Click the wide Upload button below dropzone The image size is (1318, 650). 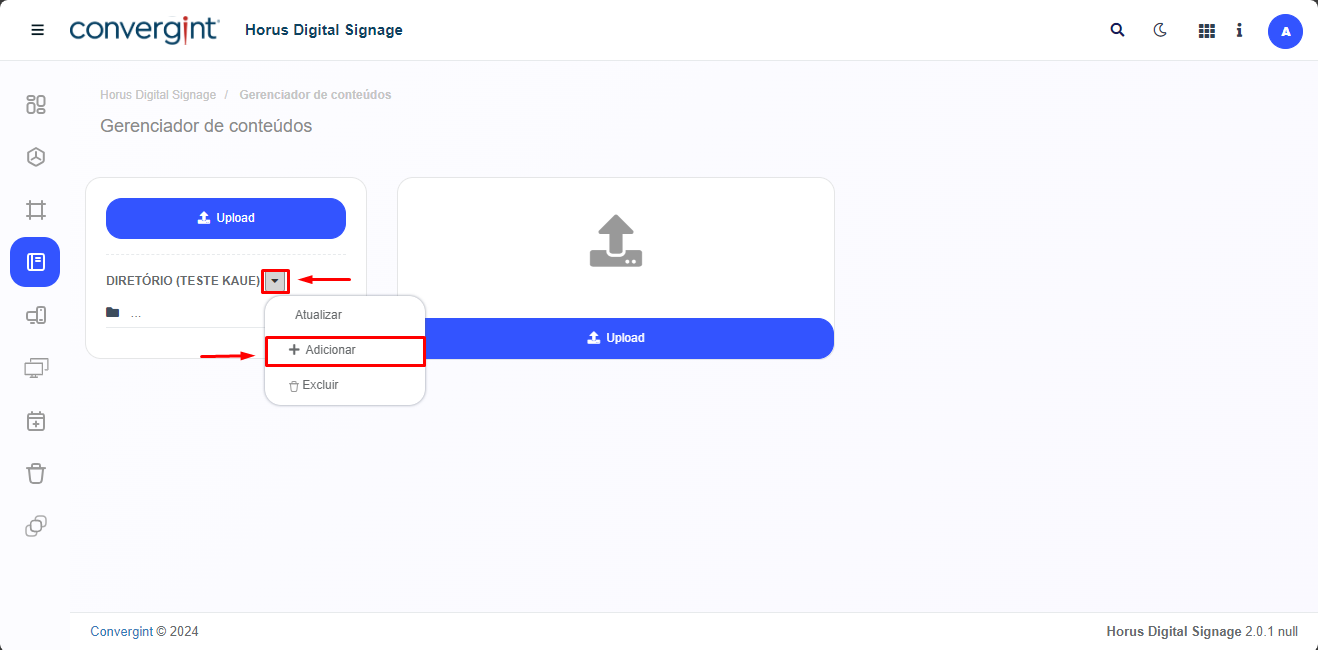pos(616,338)
